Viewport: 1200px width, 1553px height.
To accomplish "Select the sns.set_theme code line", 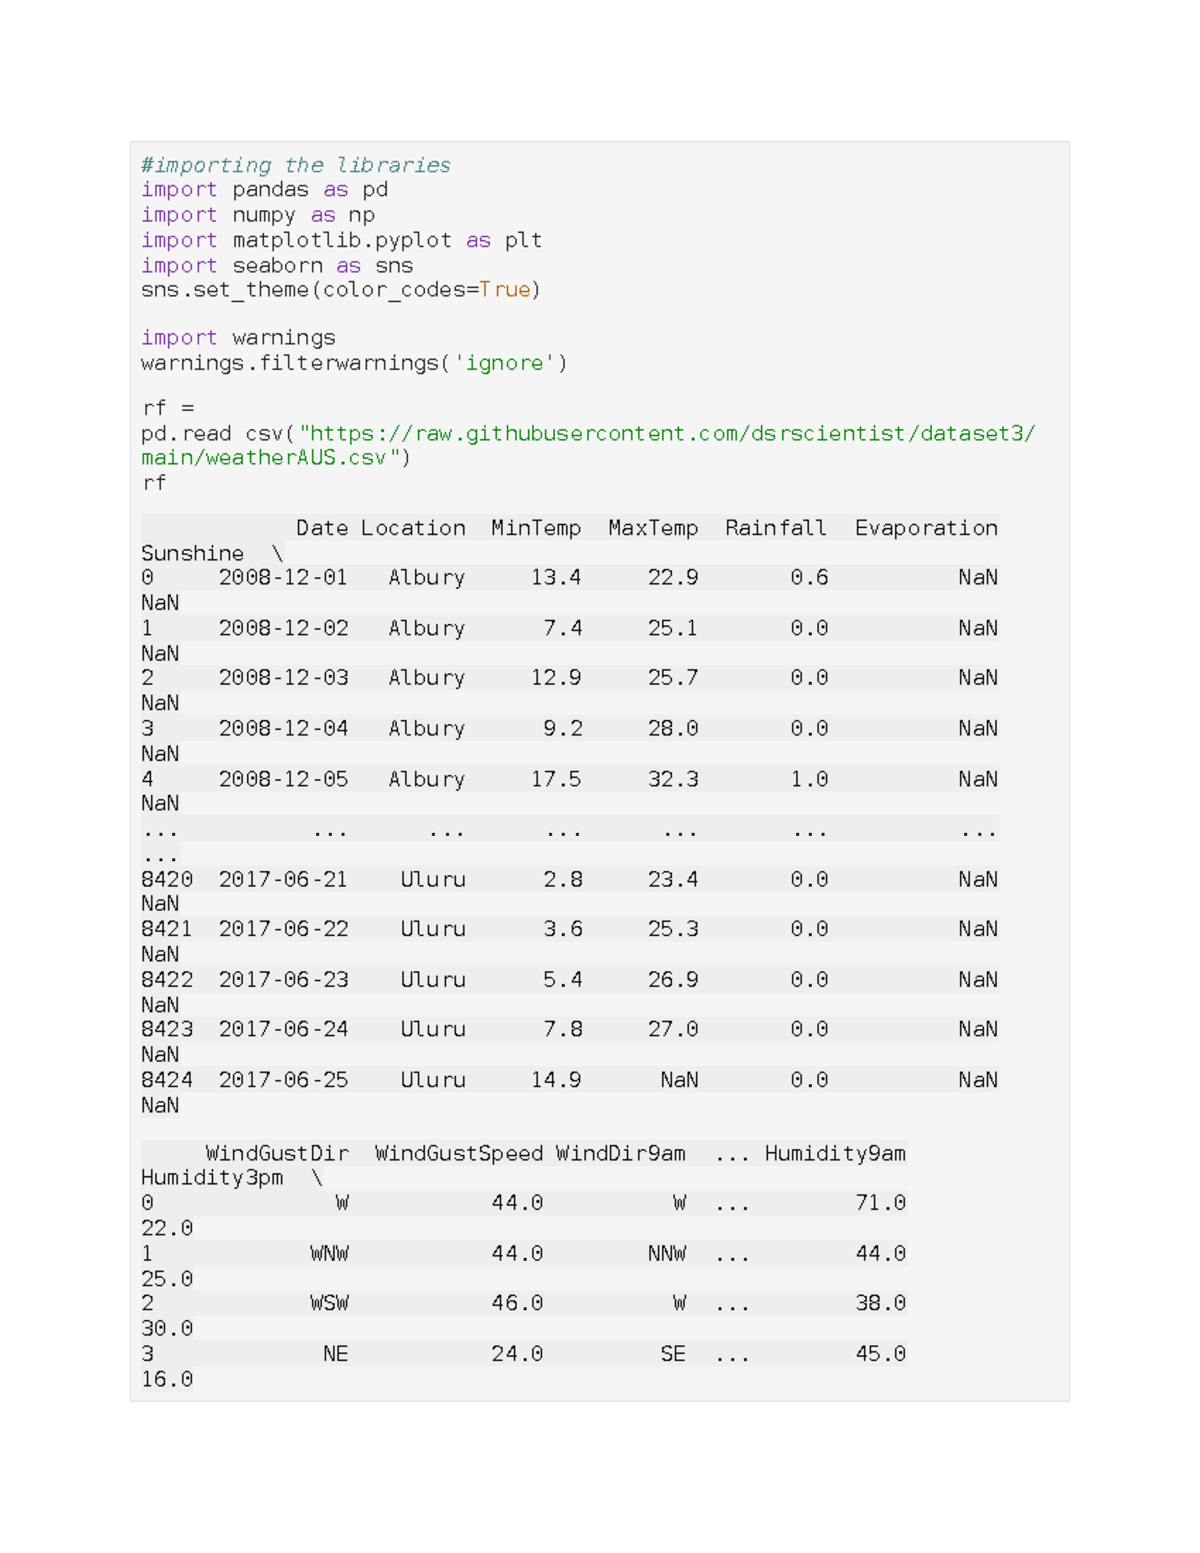I will tap(340, 290).
